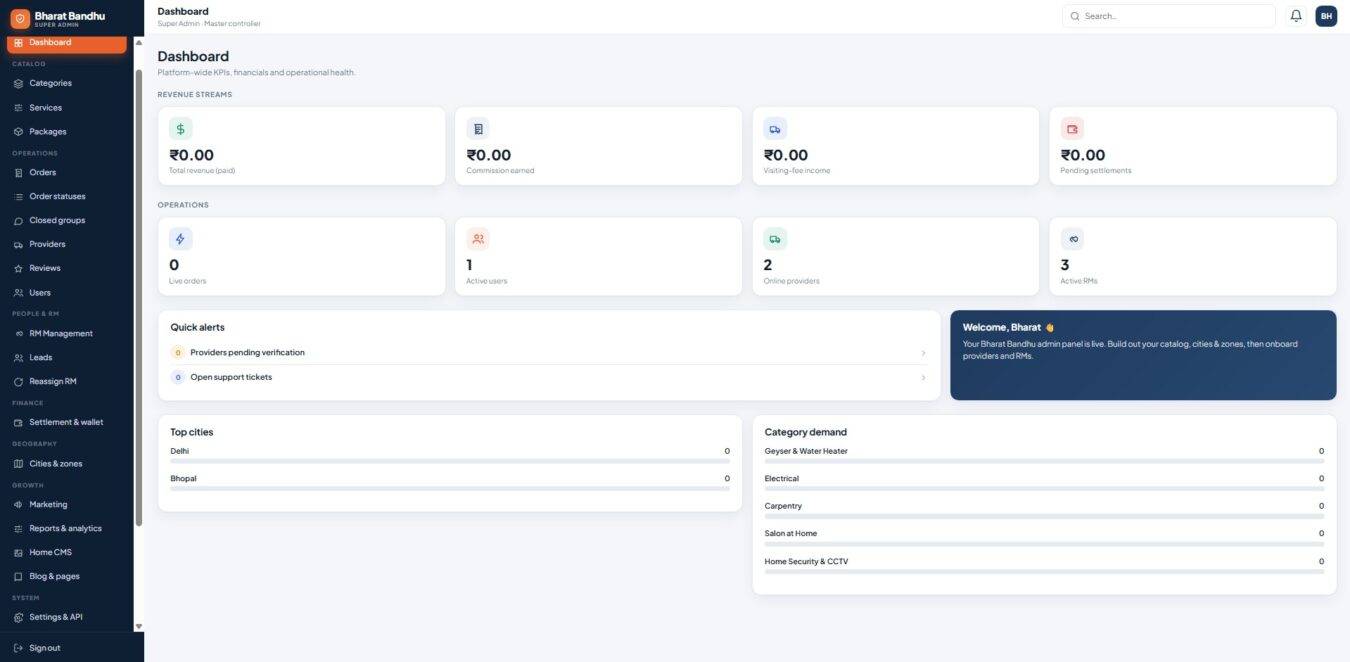Focus the top Search field
This screenshot has height=662, width=1350.
click(1169, 16)
